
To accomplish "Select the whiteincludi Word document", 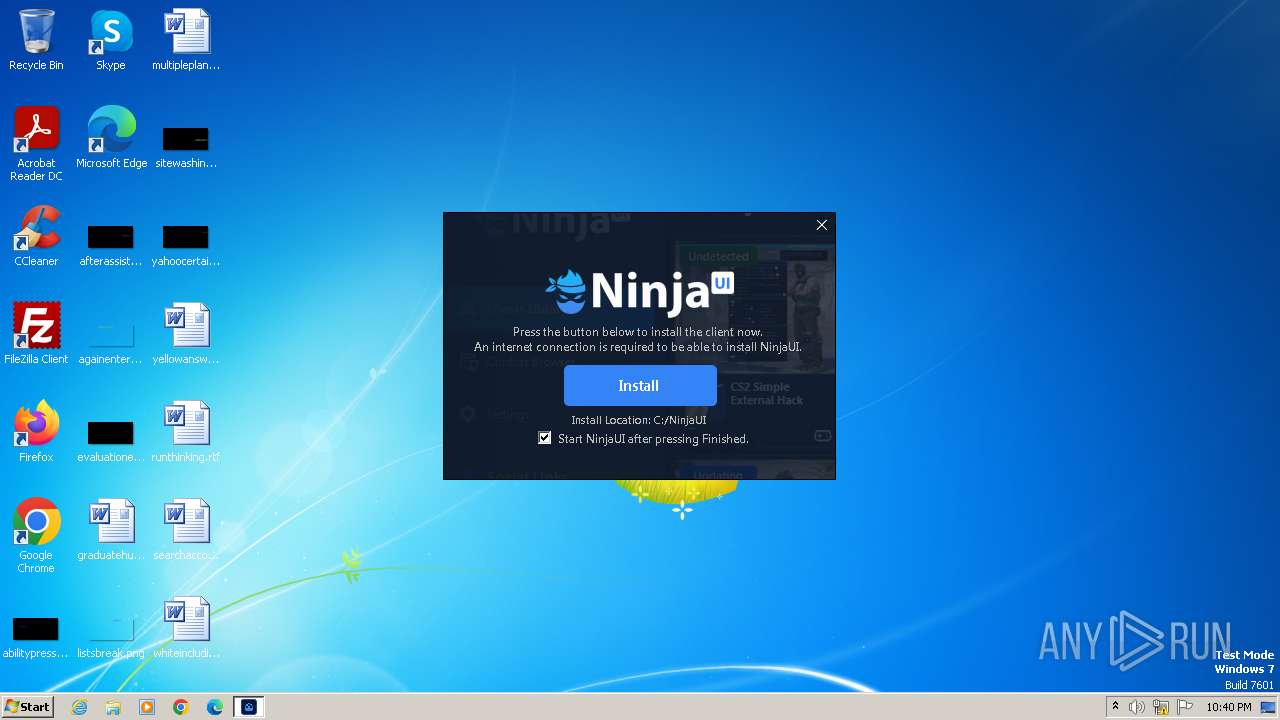I will tap(186, 628).
